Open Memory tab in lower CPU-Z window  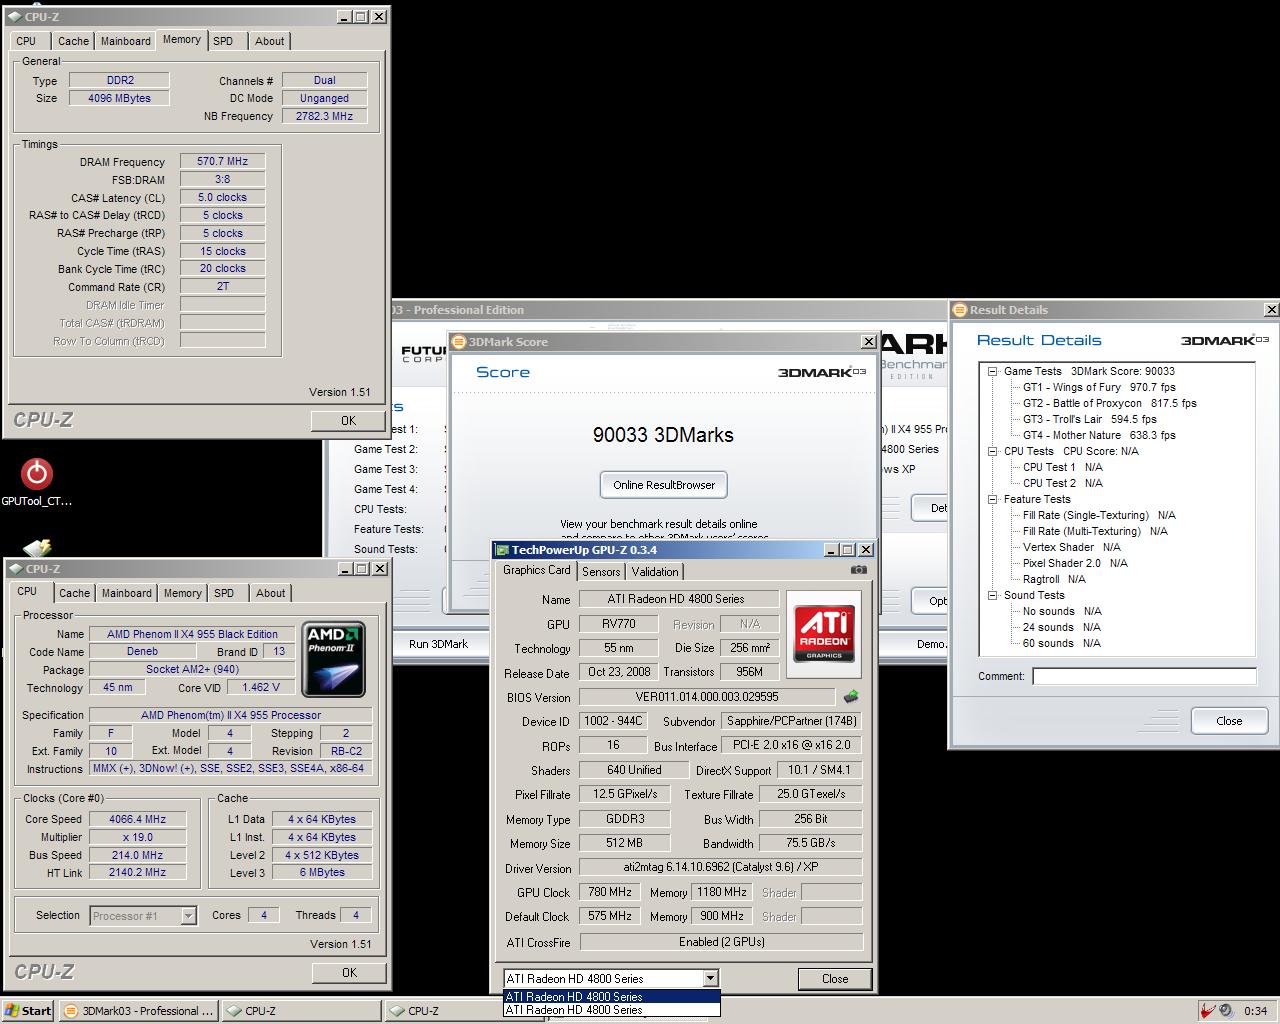pos(182,593)
